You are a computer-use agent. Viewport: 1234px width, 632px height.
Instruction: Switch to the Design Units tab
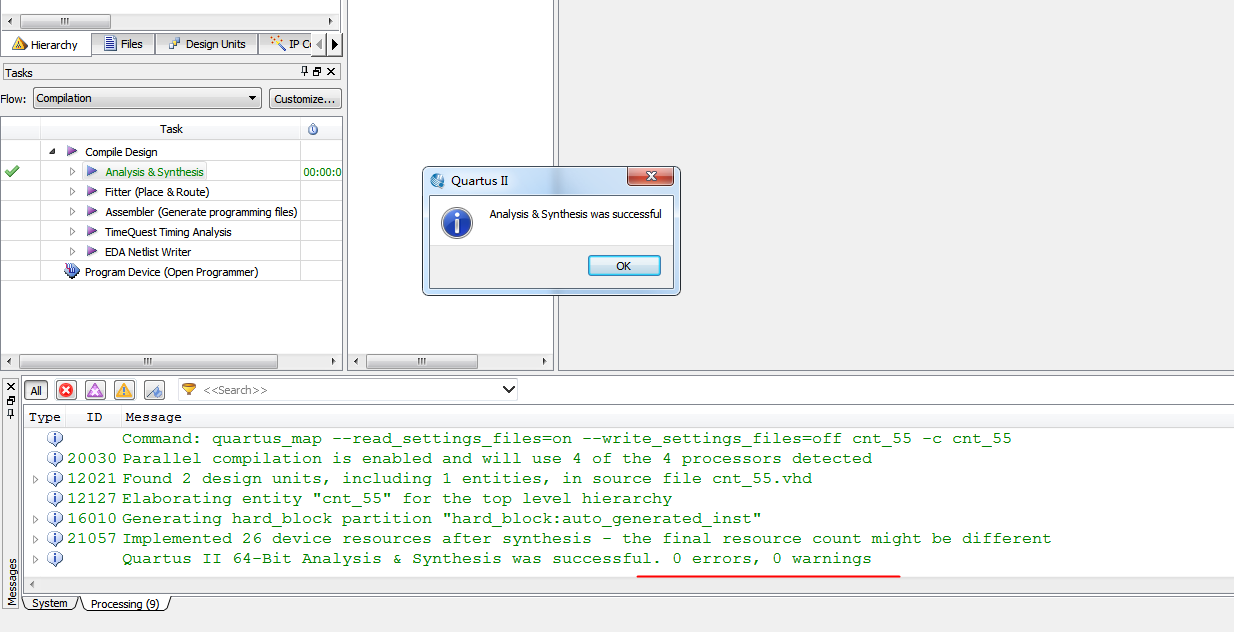pos(207,44)
